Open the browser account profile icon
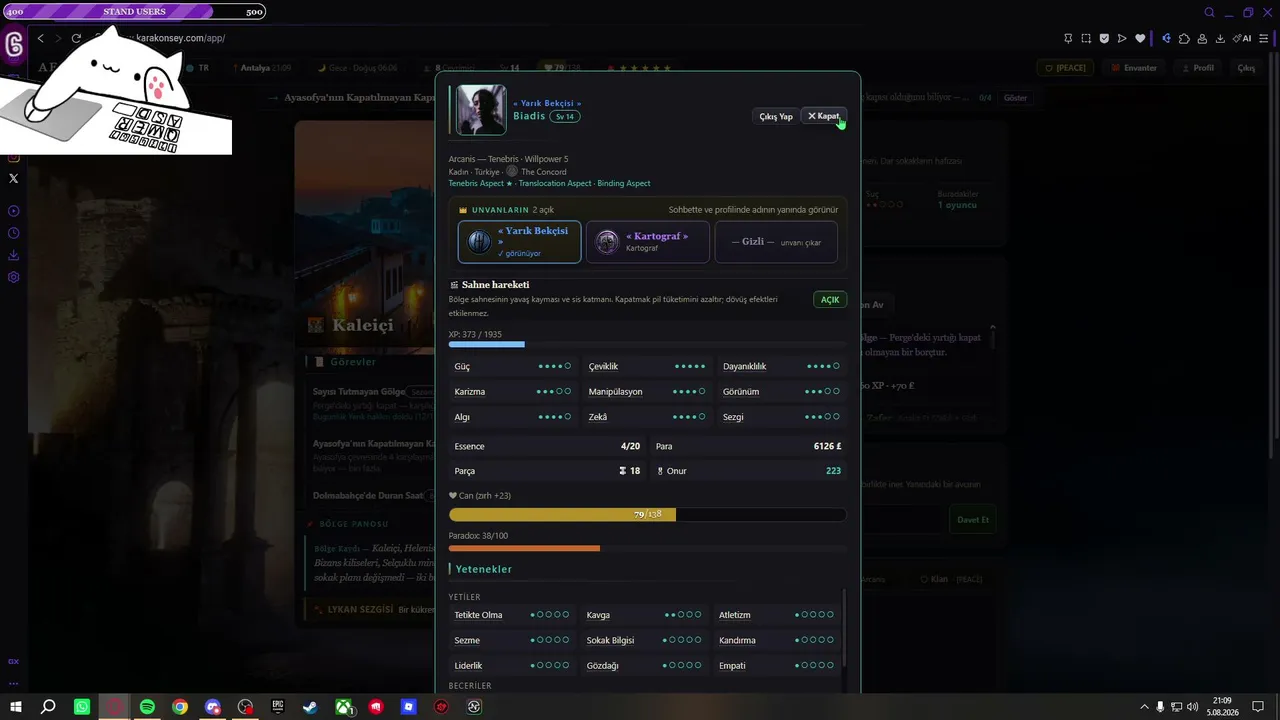 pyautogui.click(x=1202, y=38)
